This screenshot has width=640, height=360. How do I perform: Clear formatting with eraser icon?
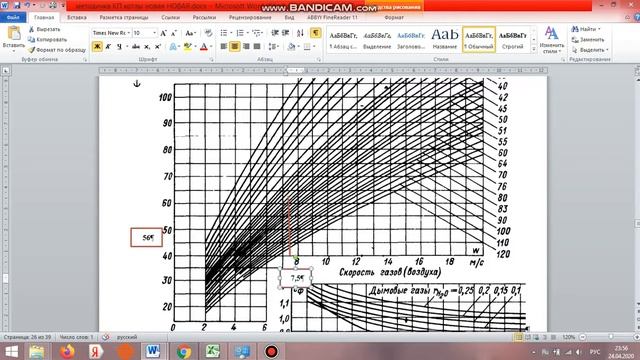[209, 33]
